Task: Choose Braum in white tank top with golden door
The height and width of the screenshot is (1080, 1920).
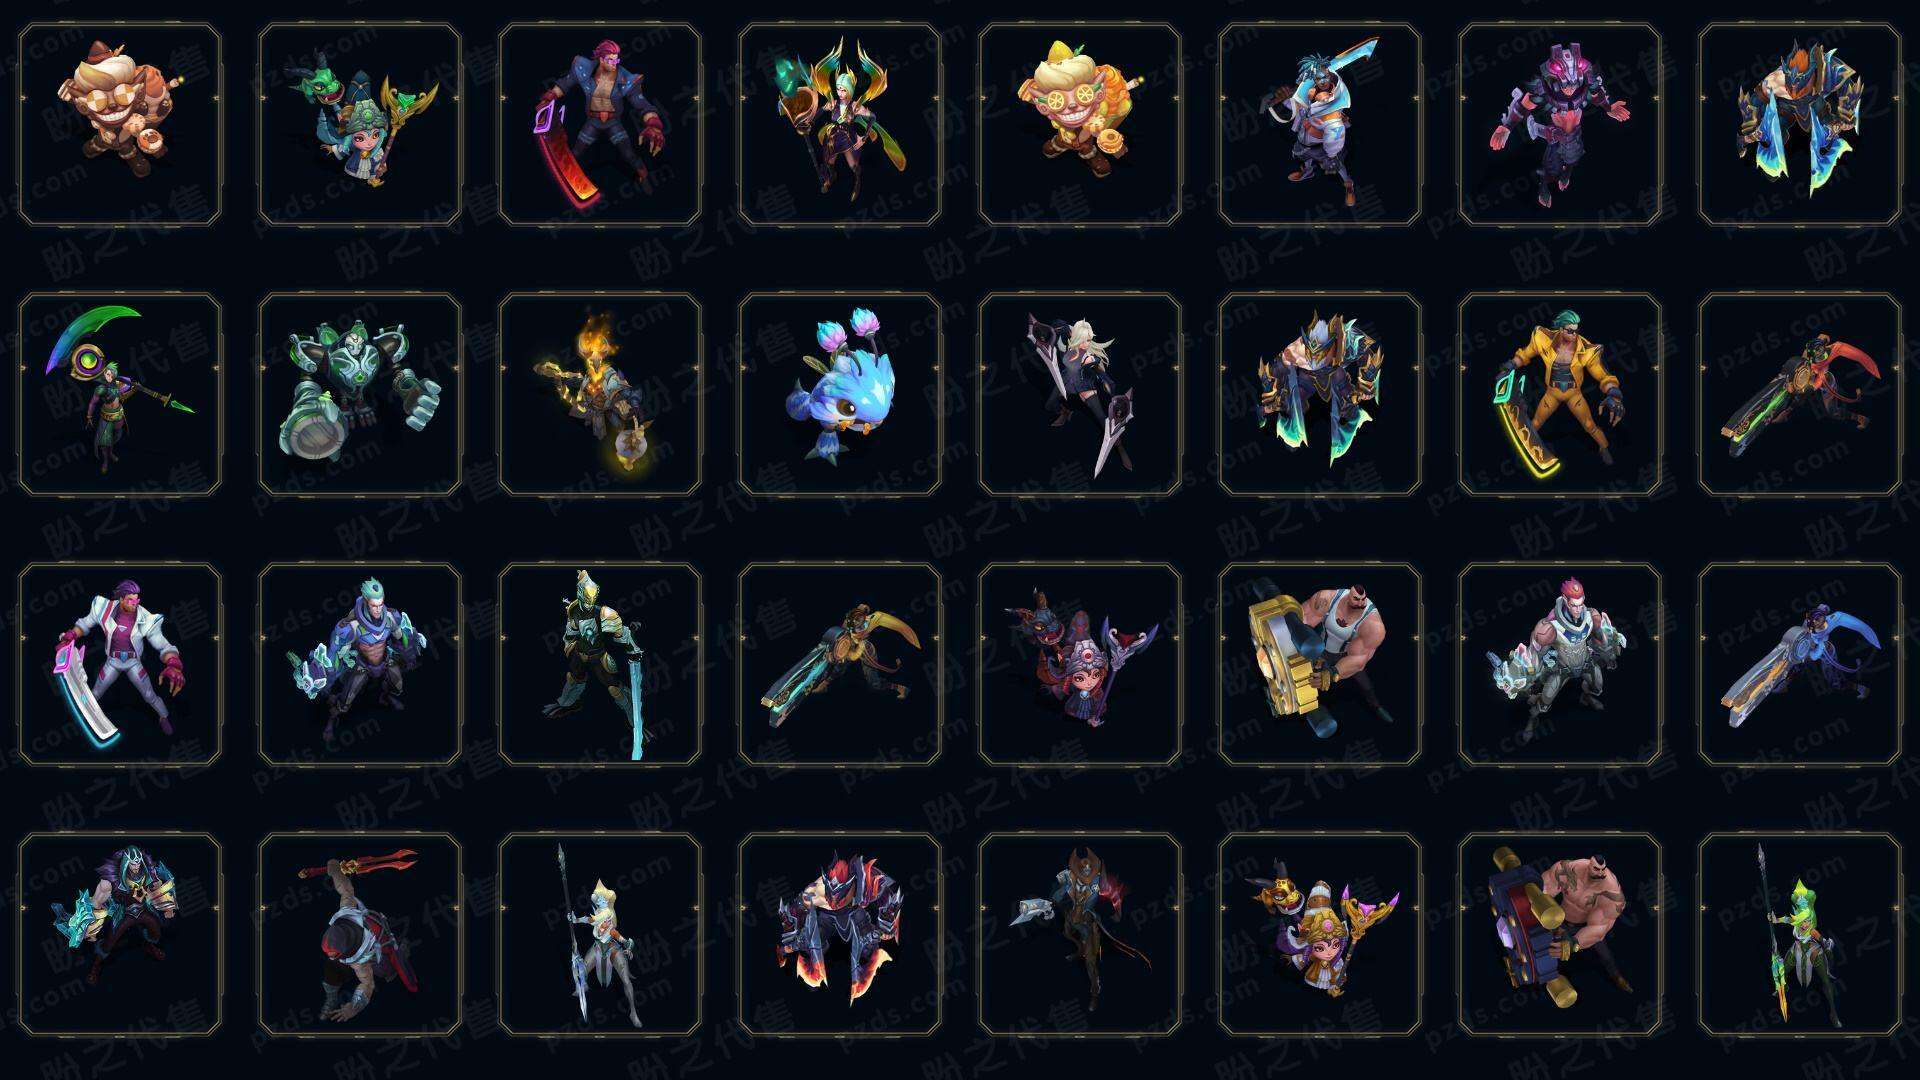Action: click(1320, 664)
